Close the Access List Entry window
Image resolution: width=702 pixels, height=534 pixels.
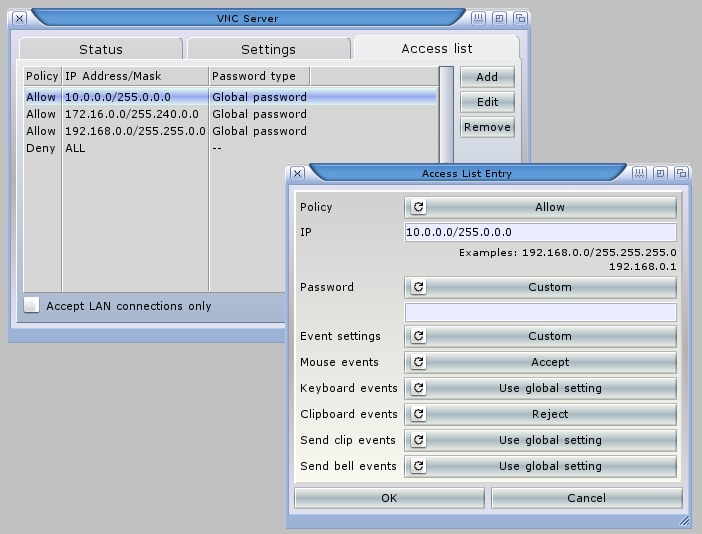(x=297, y=173)
